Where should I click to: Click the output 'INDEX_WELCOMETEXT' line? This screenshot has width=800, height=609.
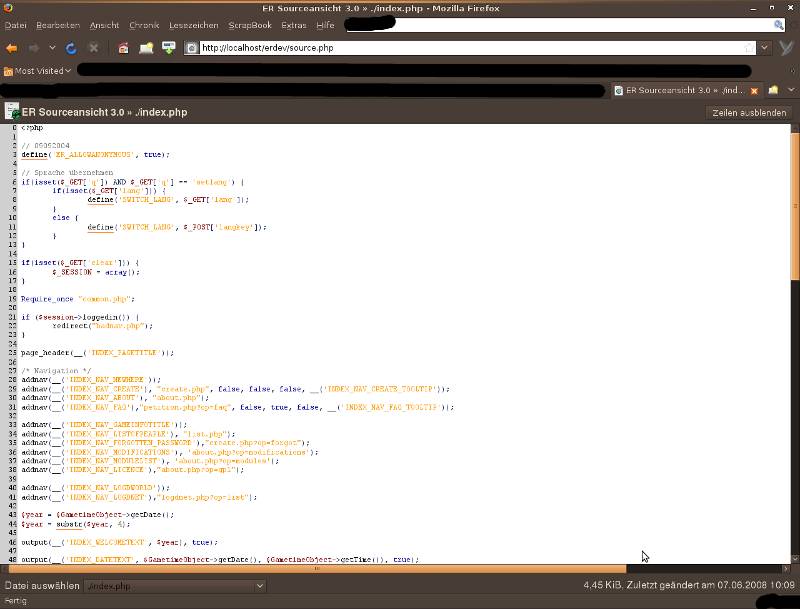pyautogui.click(x=120, y=542)
